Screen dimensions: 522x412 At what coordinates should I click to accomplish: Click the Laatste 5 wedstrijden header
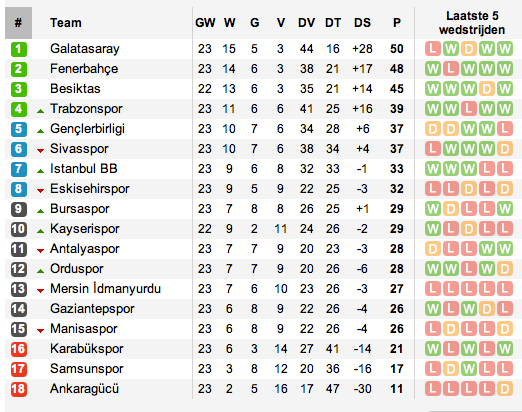pos(472,23)
